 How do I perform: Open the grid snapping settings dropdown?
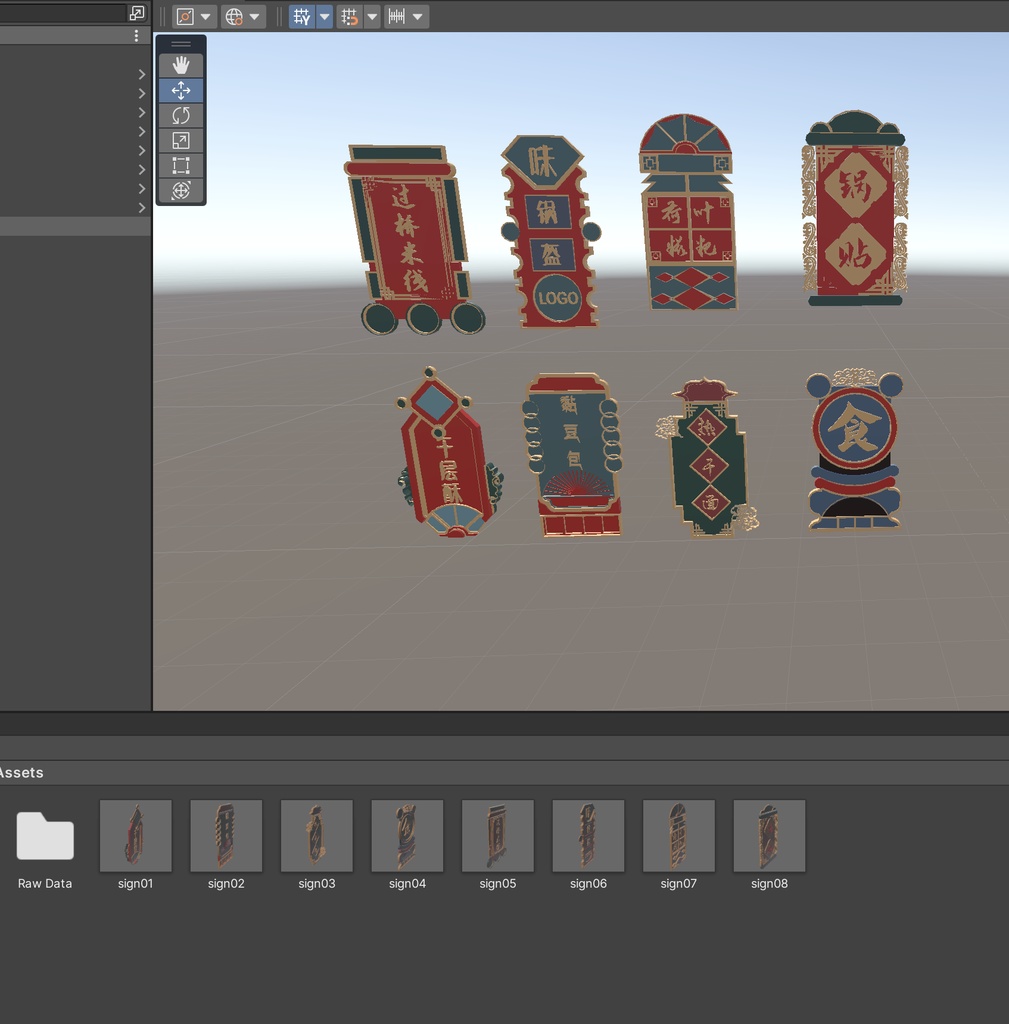(372, 16)
